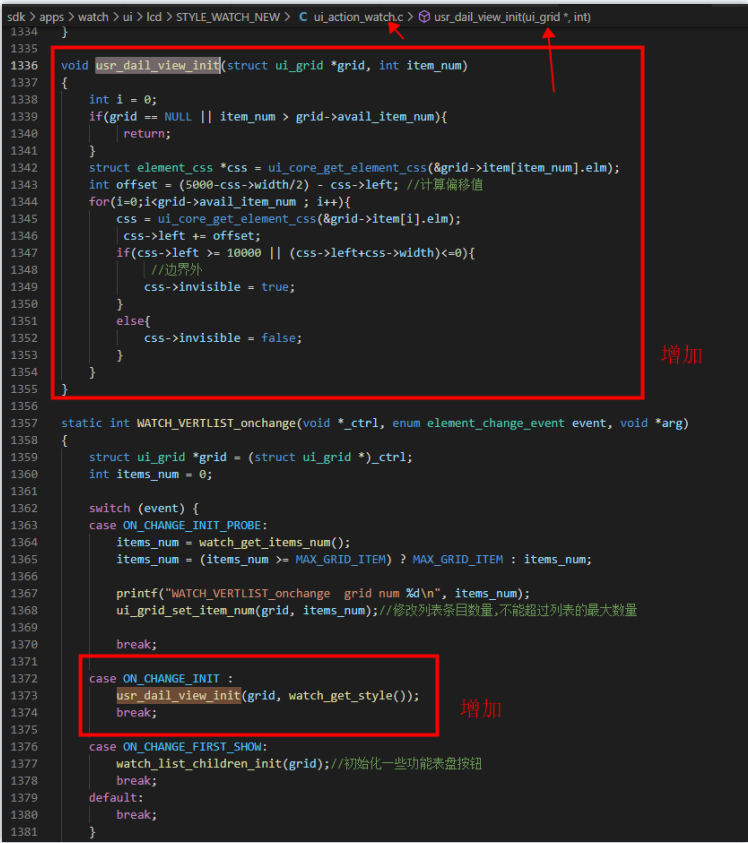
Task: Click the function symbol cube icon
Action: (424, 17)
